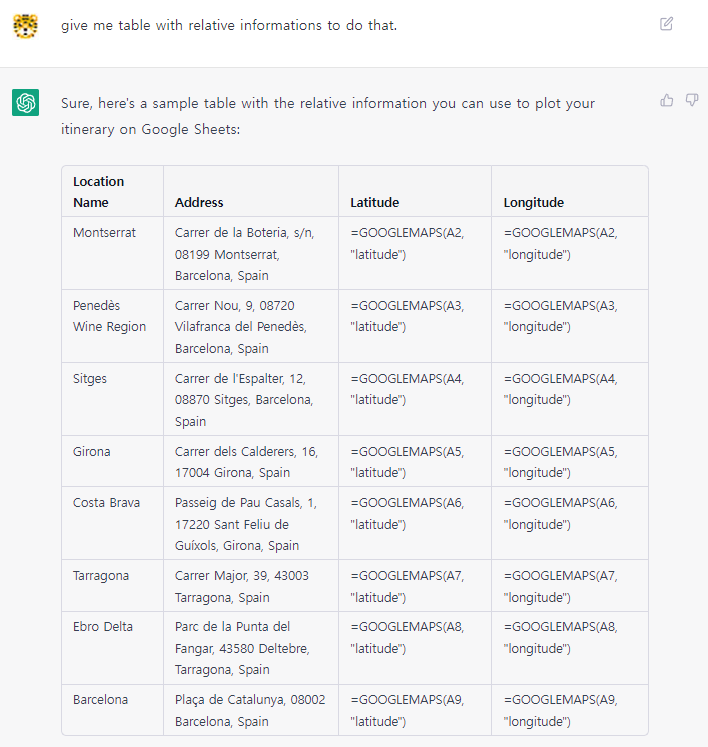Select the 'Carrer Nou, 9, 08720' address cell
Image resolution: width=708 pixels, height=747 pixels.
coord(251,326)
